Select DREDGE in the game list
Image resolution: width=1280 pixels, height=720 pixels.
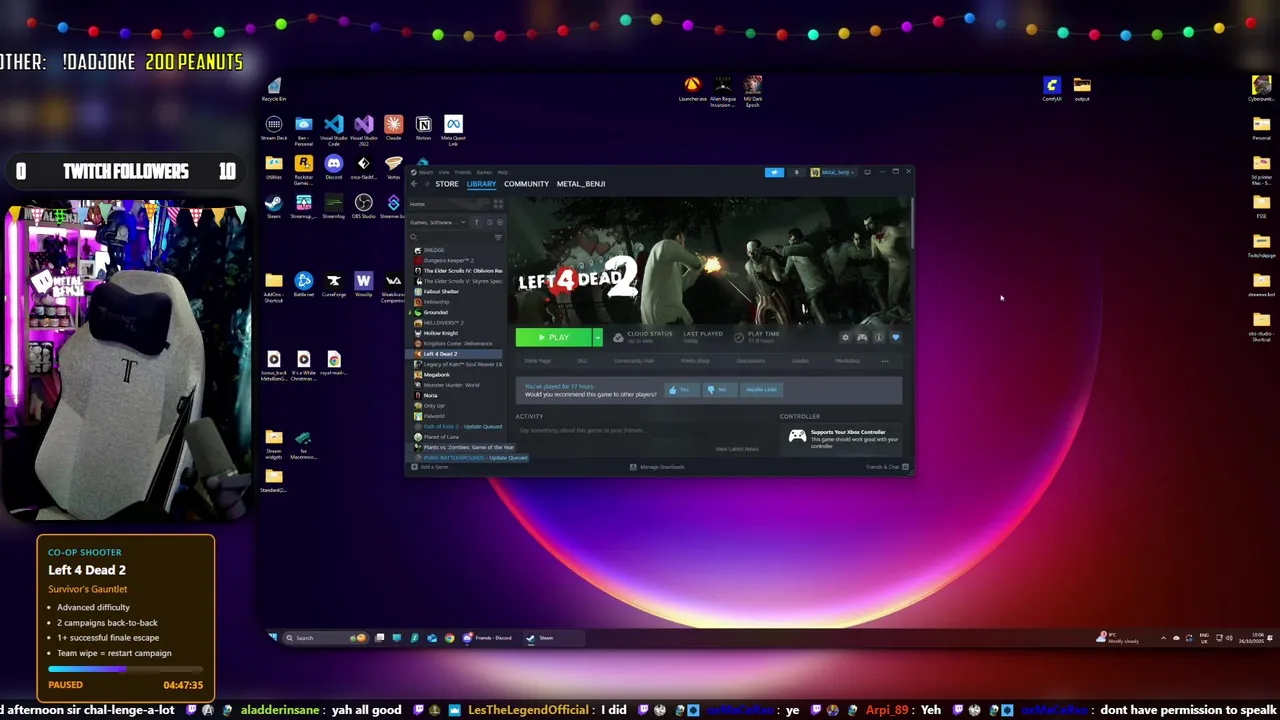(434, 250)
